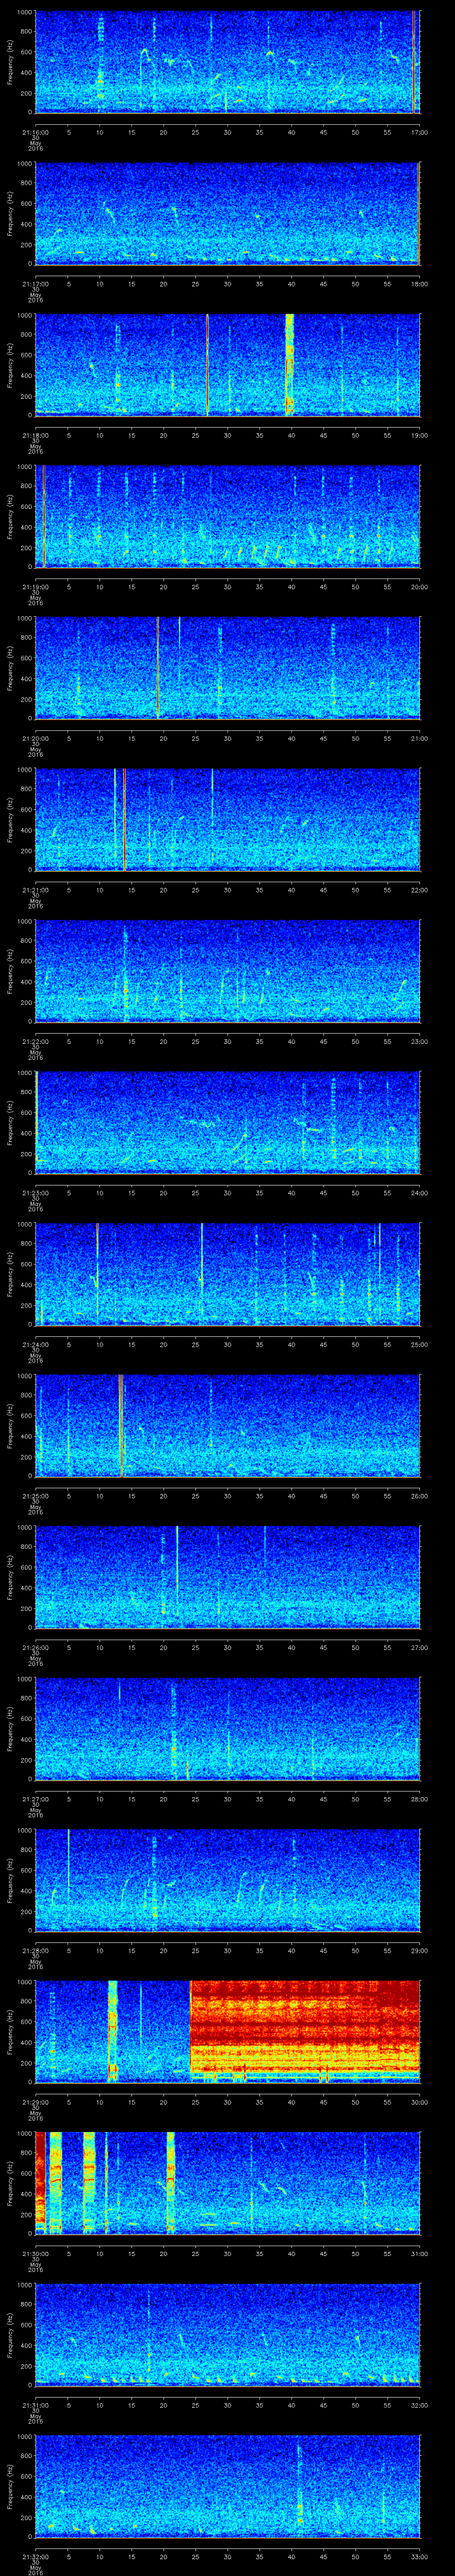
Task: Click the '21:19:00' start time label
Action: pyautogui.click(x=35, y=586)
